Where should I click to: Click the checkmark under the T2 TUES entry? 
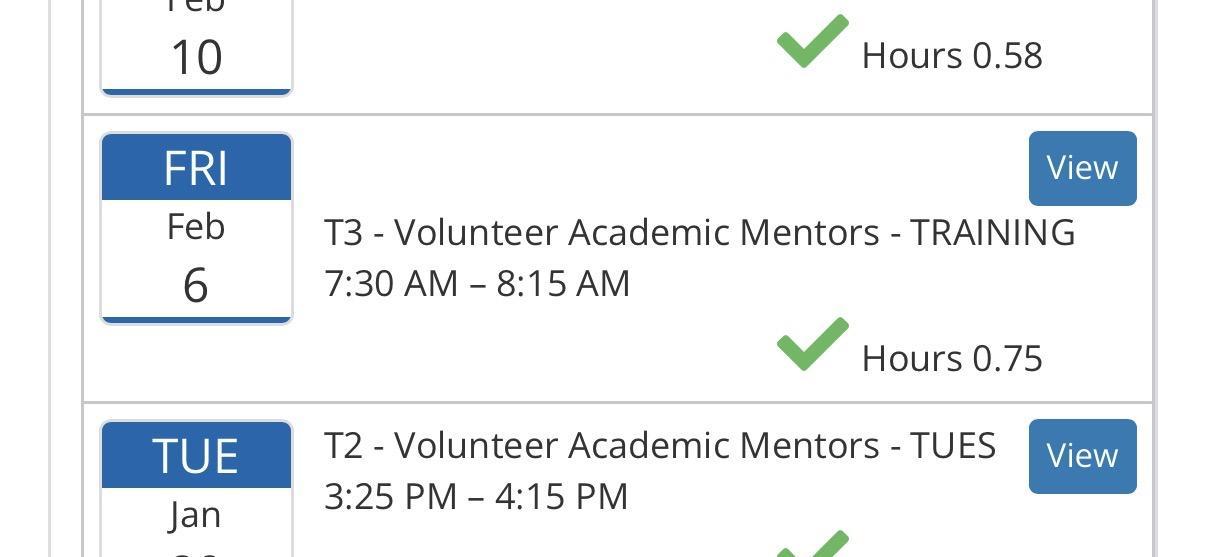click(x=812, y=545)
